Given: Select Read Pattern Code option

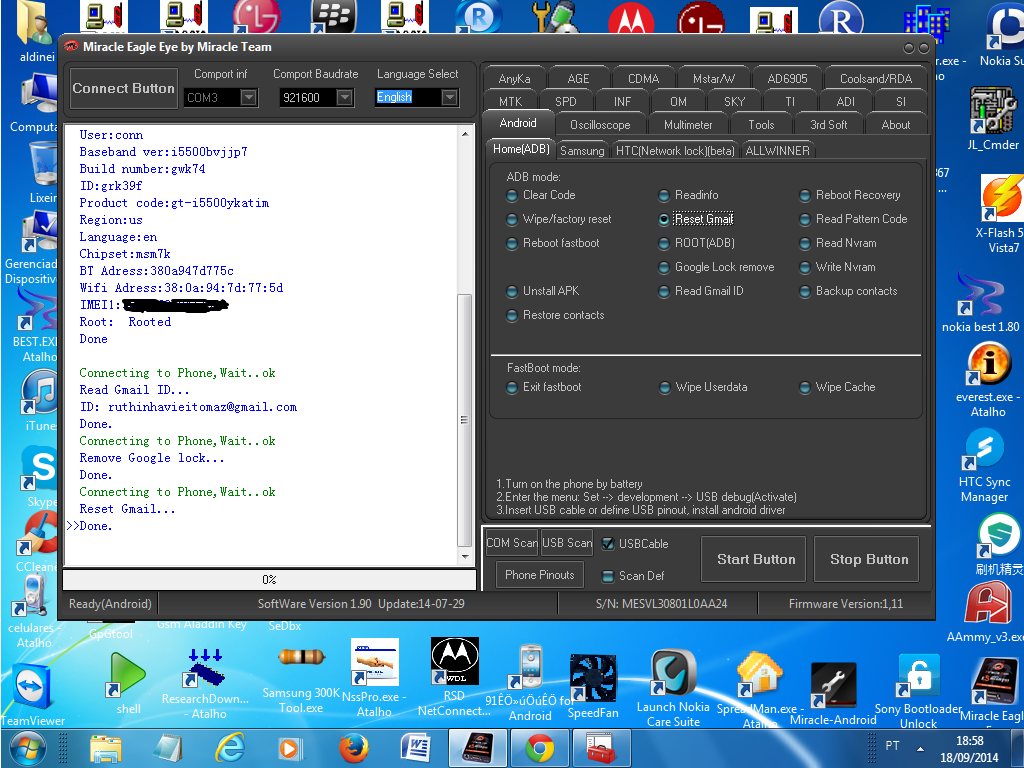Looking at the screenshot, I should point(854,219).
